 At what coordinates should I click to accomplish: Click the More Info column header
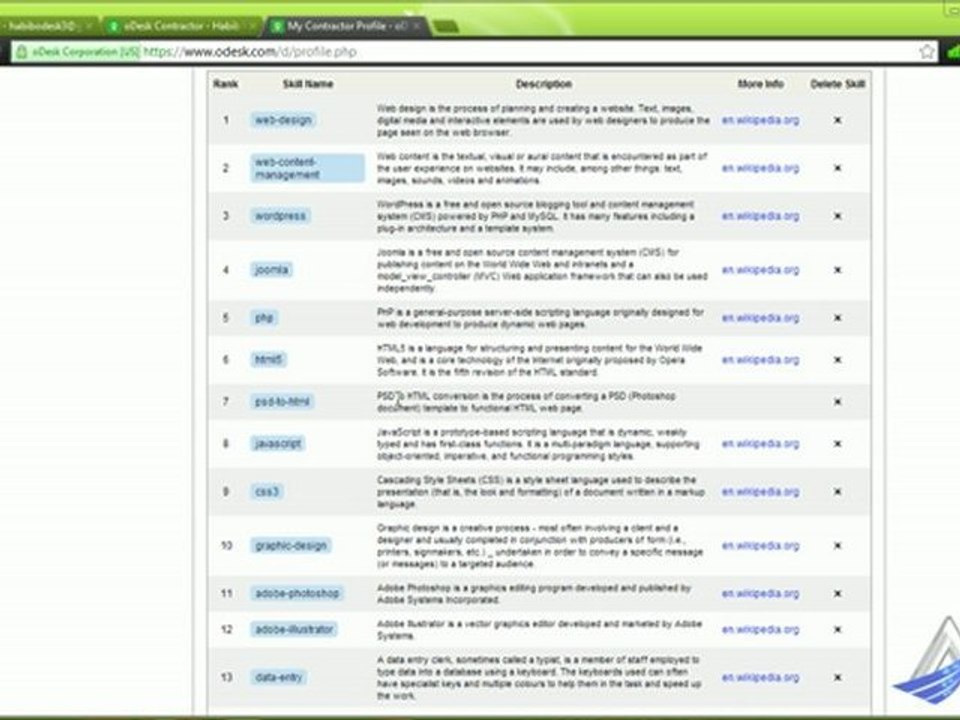pyautogui.click(x=760, y=84)
